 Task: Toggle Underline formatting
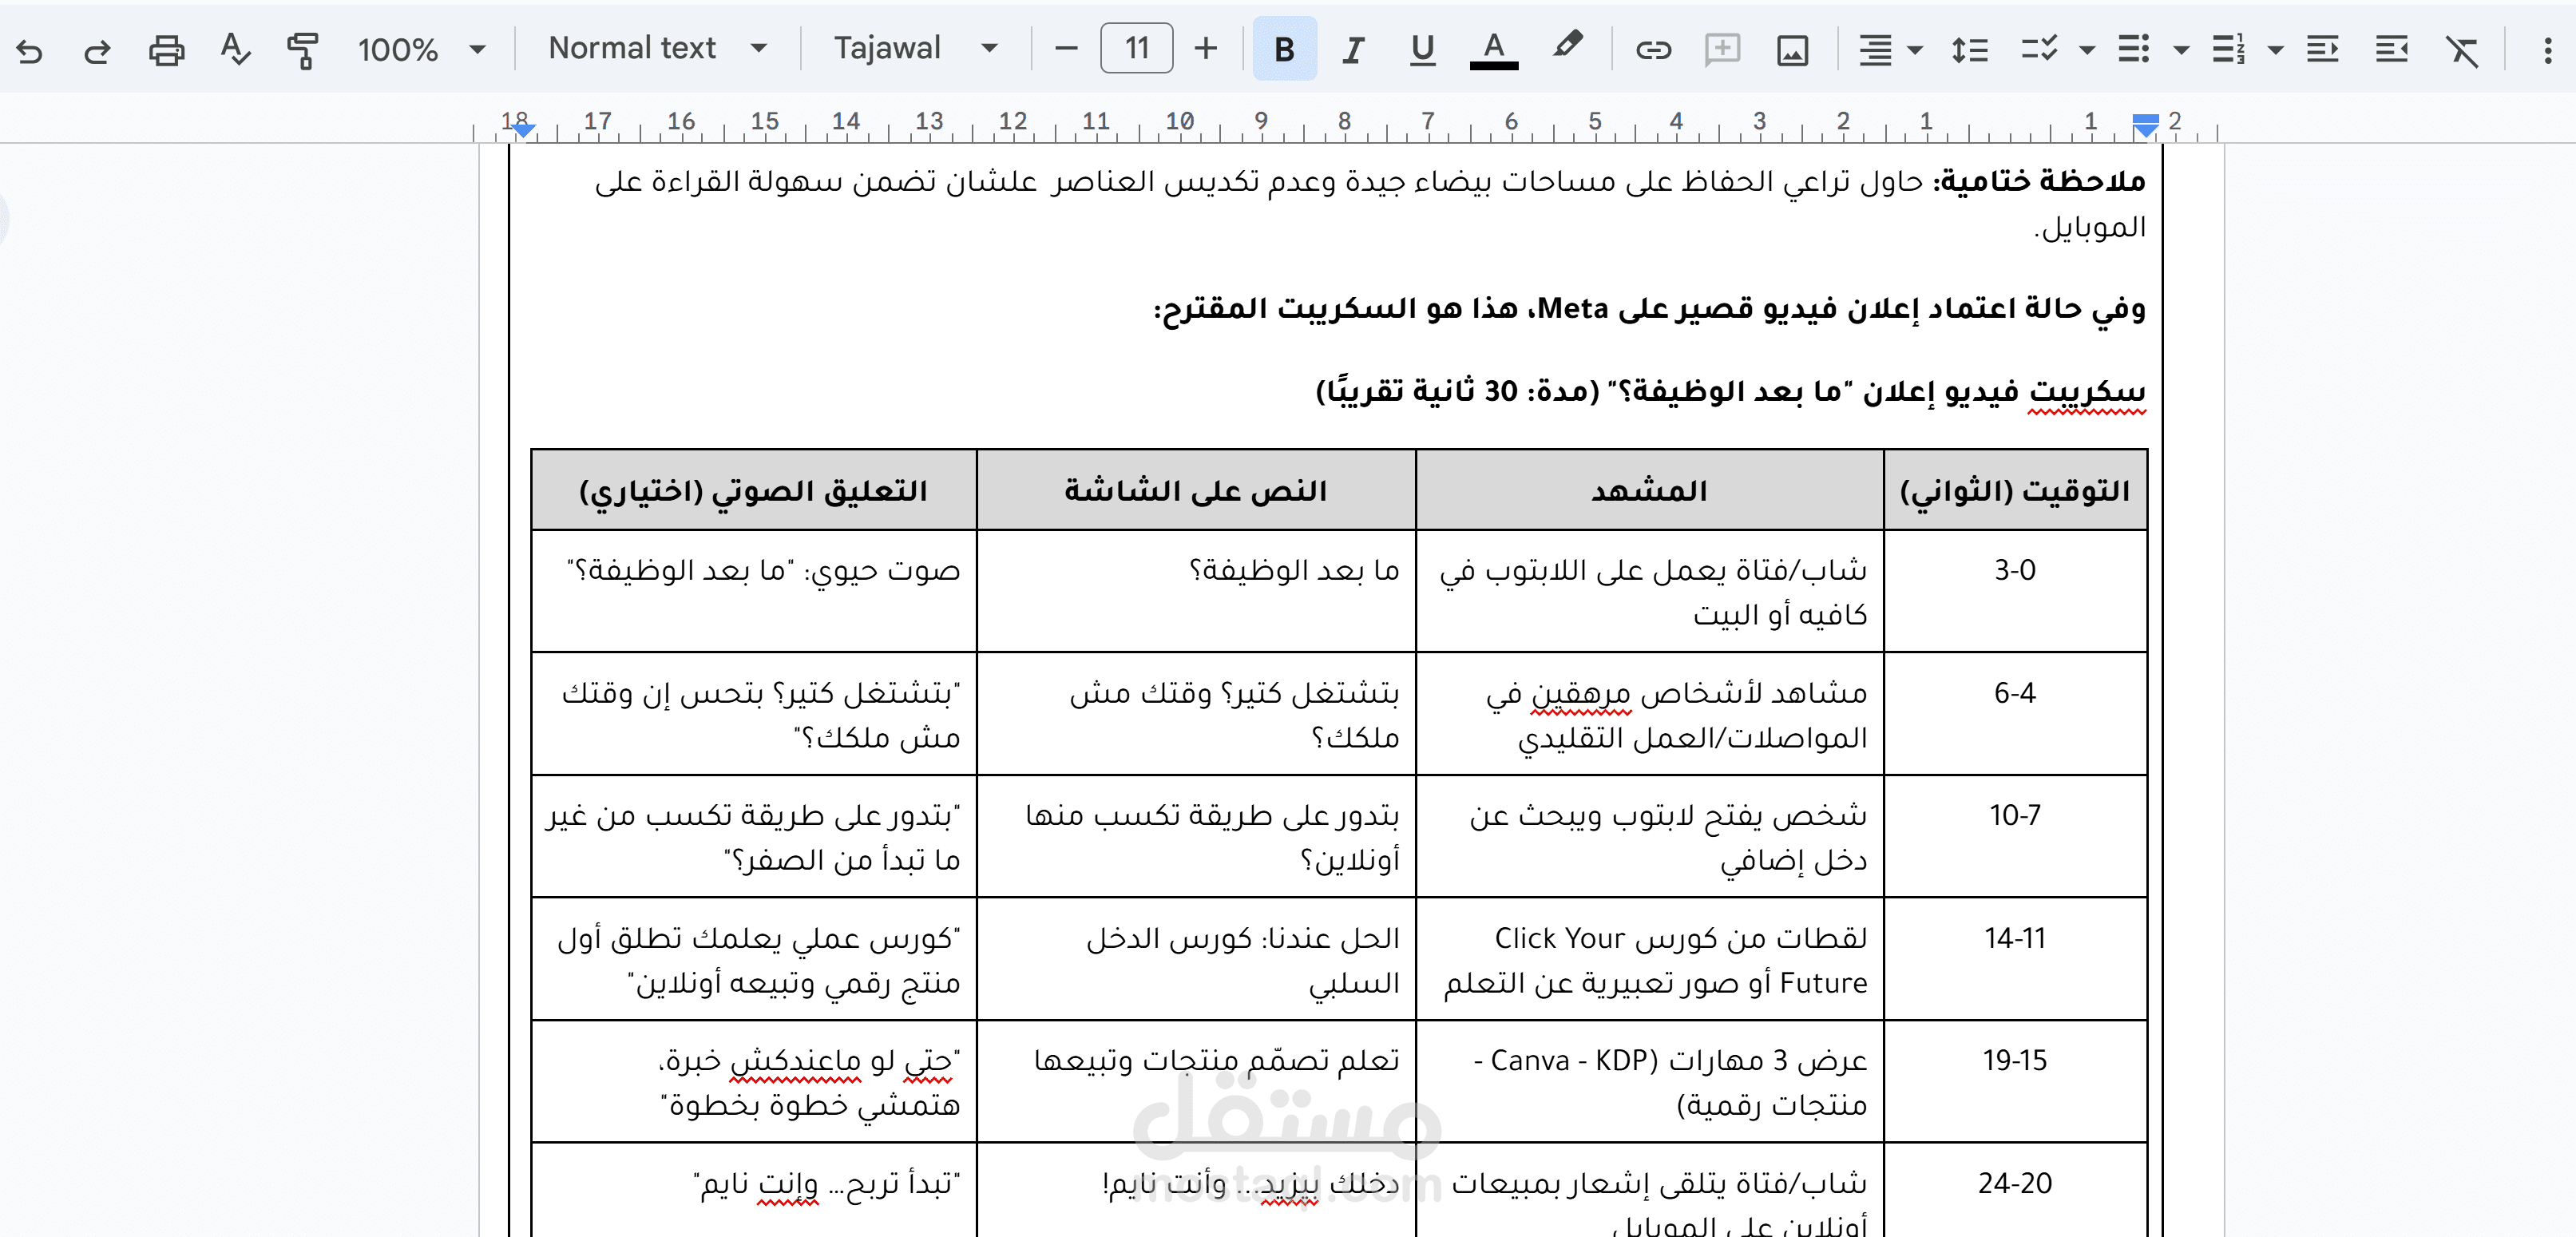(x=1422, y=49)
